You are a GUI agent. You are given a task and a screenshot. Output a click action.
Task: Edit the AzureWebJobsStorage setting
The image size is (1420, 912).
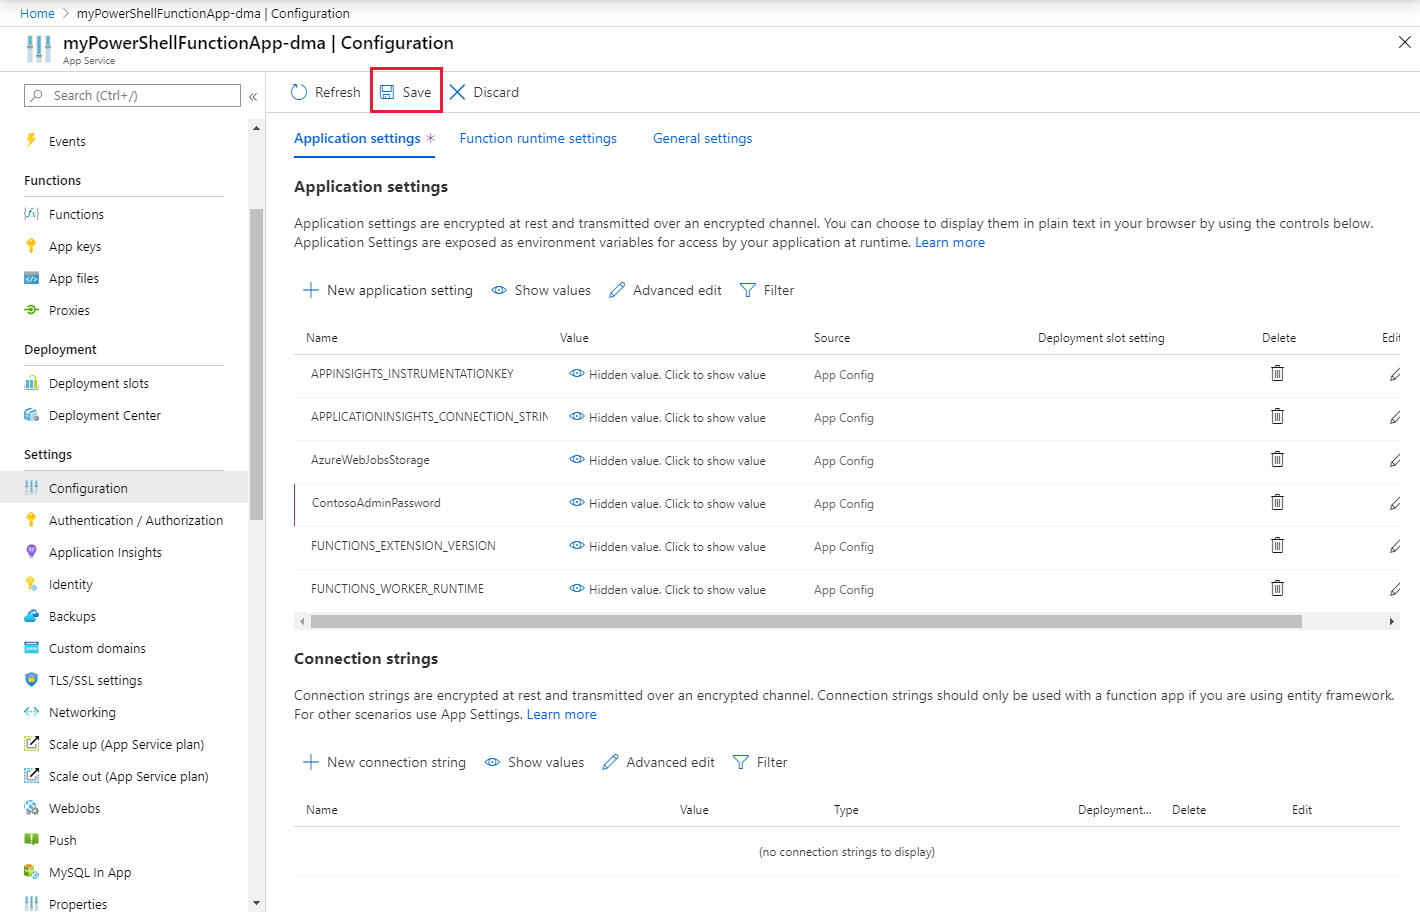point(1394,461)
